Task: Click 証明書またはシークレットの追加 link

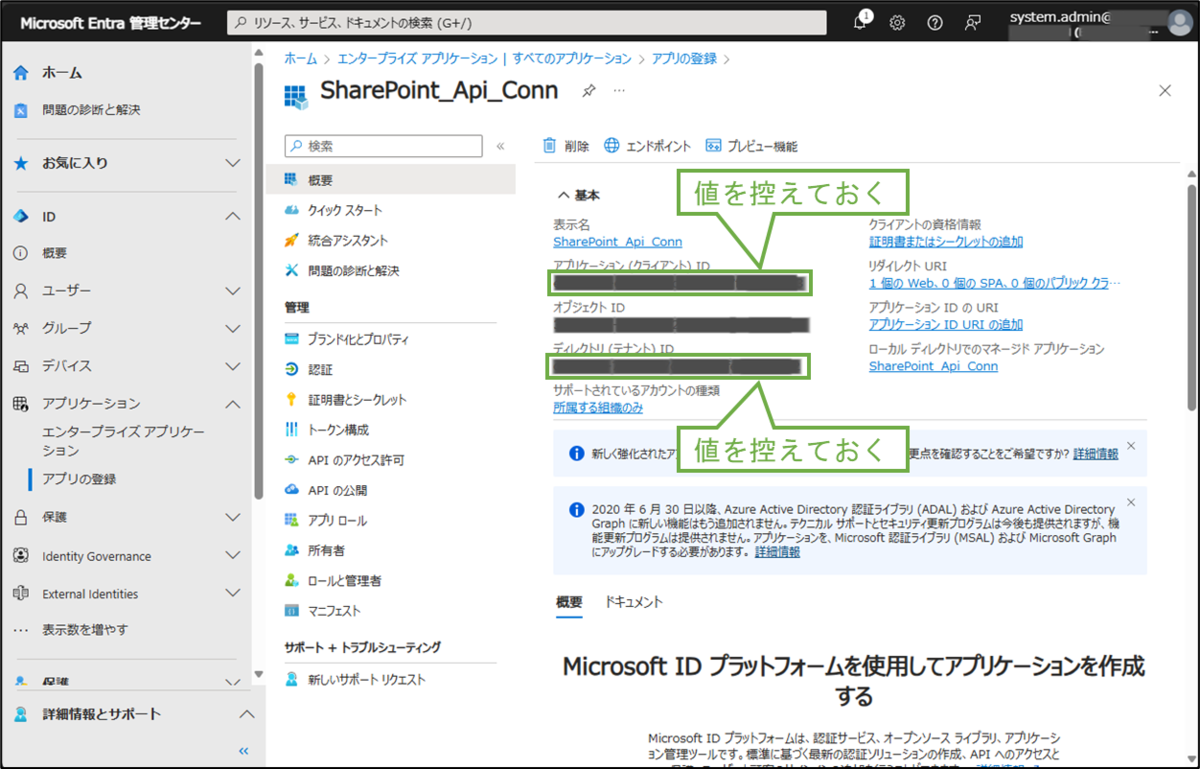Action: (x=945, y=241)
